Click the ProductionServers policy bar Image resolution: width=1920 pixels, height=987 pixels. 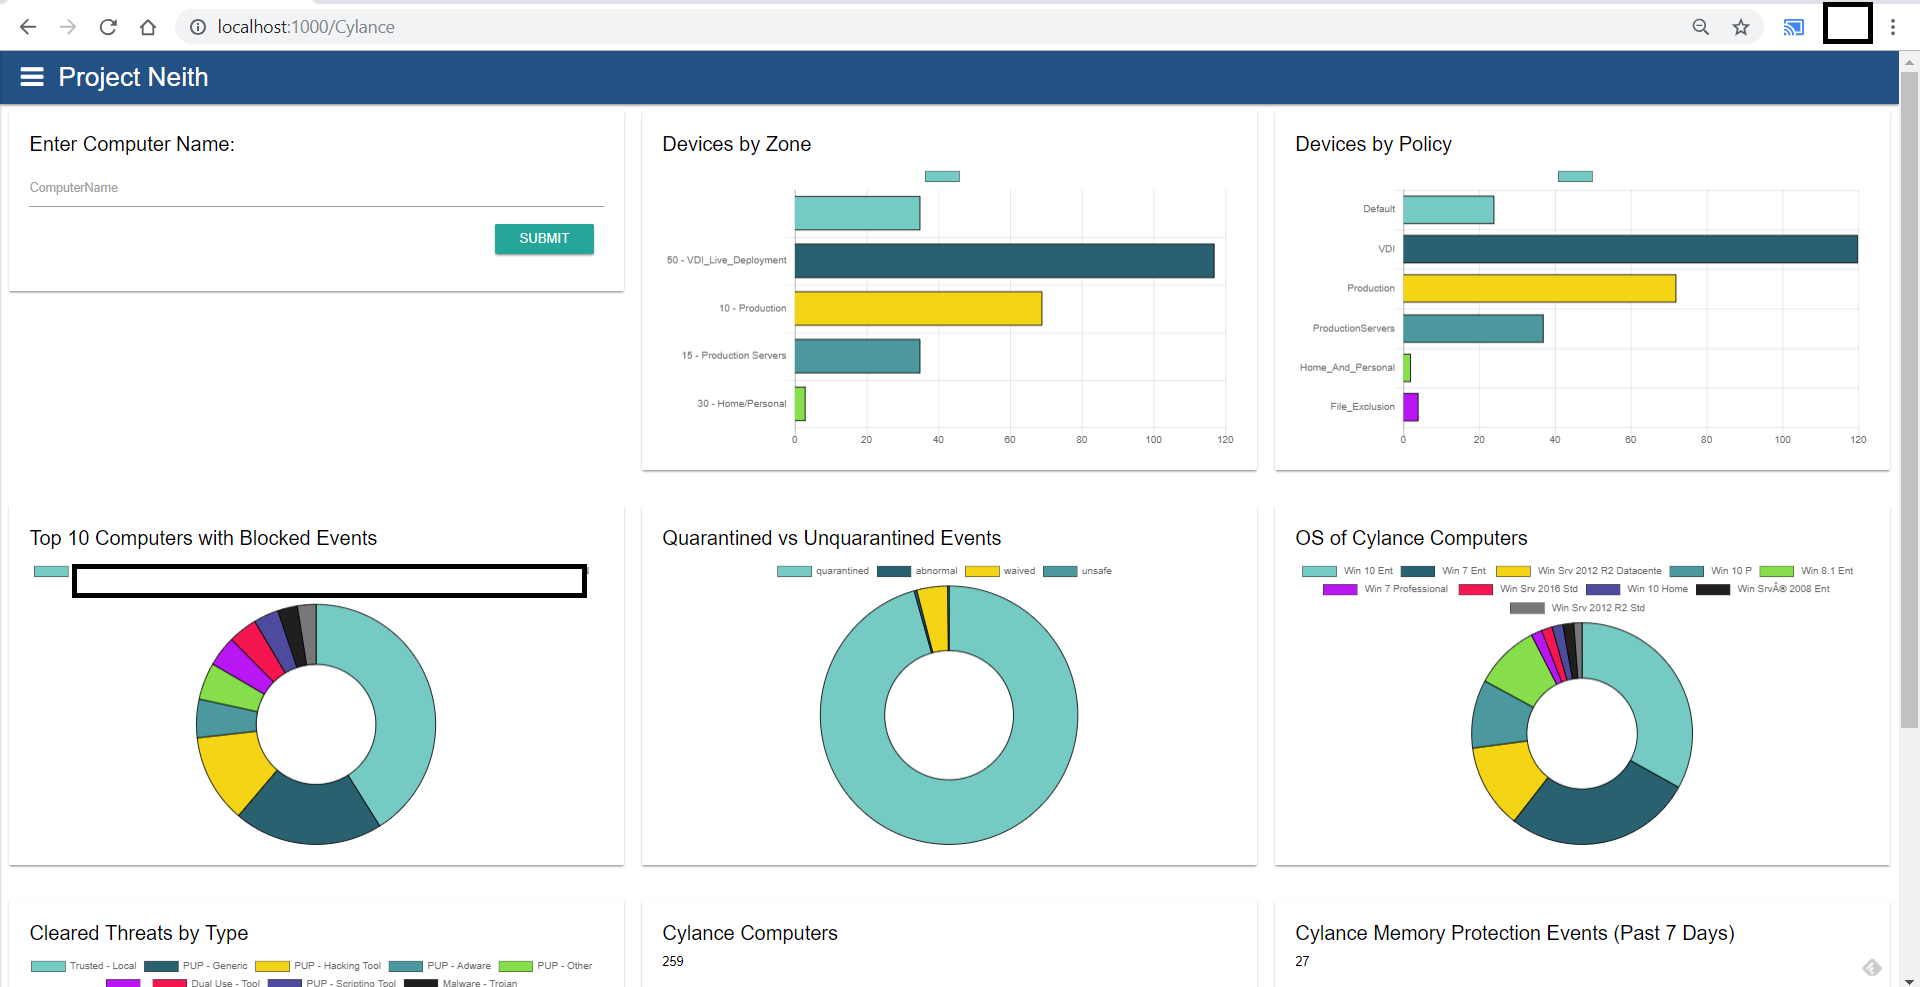pyautogui.click(x=1473, y=328)
